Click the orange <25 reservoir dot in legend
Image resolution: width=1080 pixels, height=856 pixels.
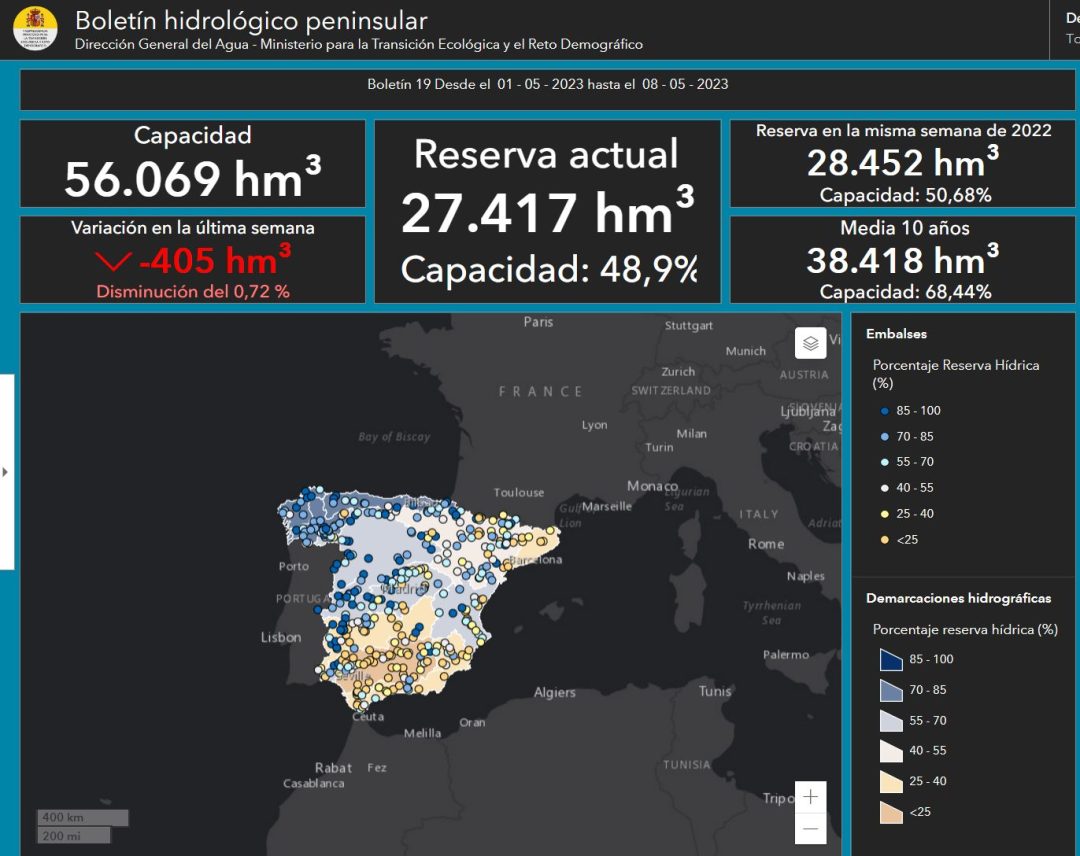[x=886, y=540]
